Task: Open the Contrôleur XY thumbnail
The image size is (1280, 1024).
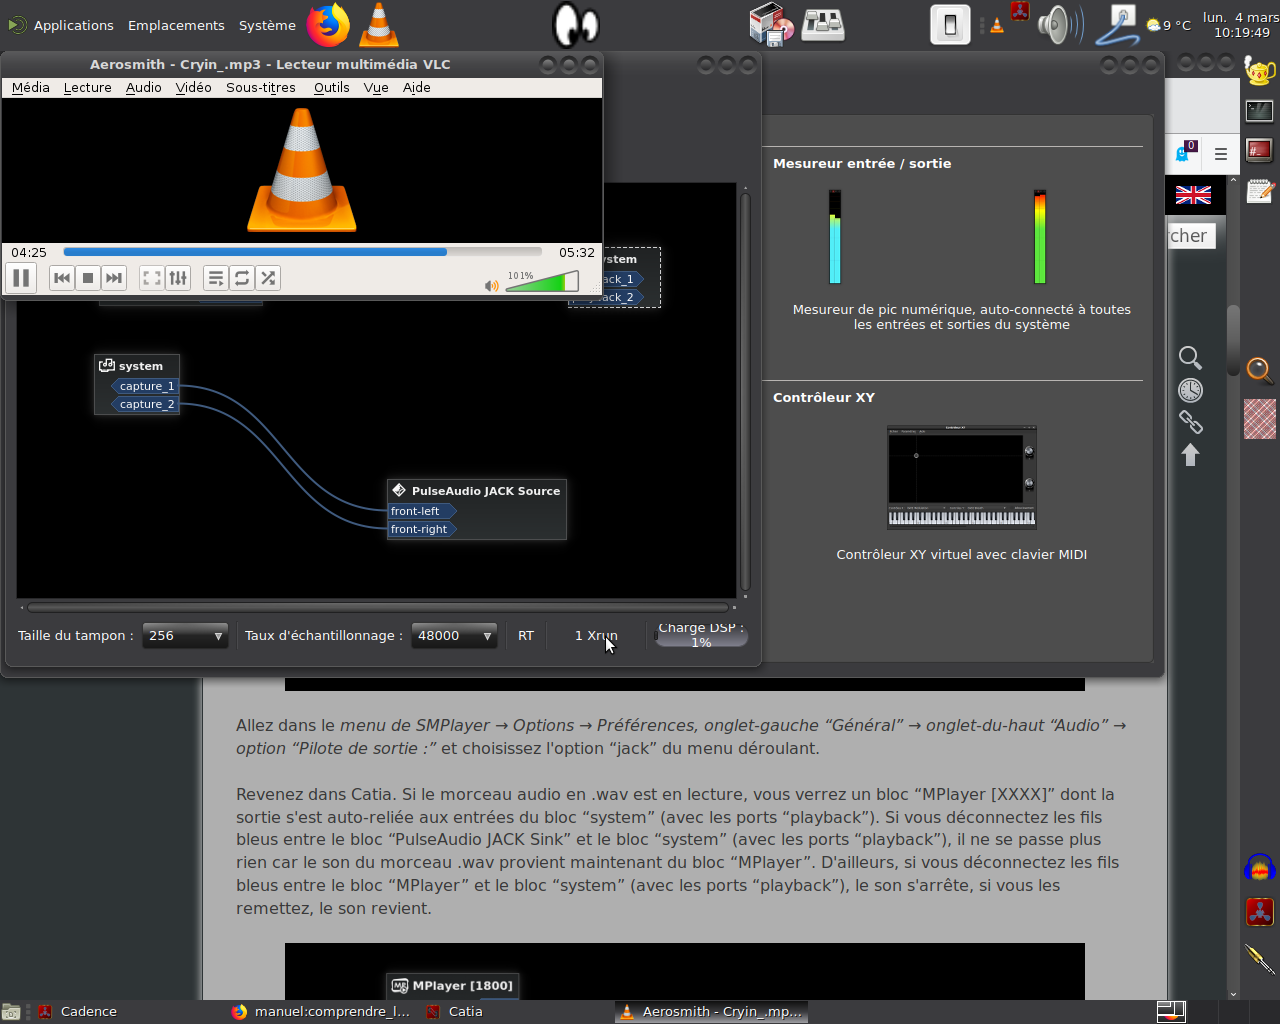Action: point(962,477)
